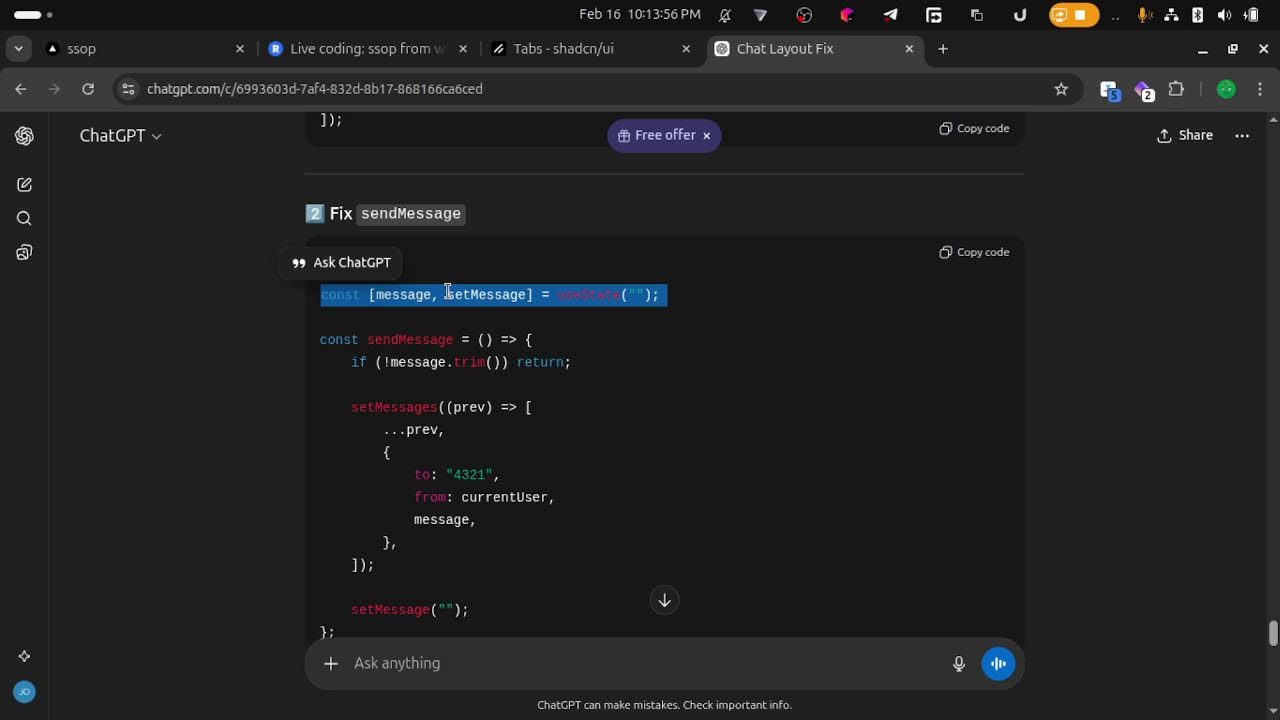Viewport: 1280px width, 720px height.
Task: Select the Chat Layout Fix tab
Action: tap(814, 49)
